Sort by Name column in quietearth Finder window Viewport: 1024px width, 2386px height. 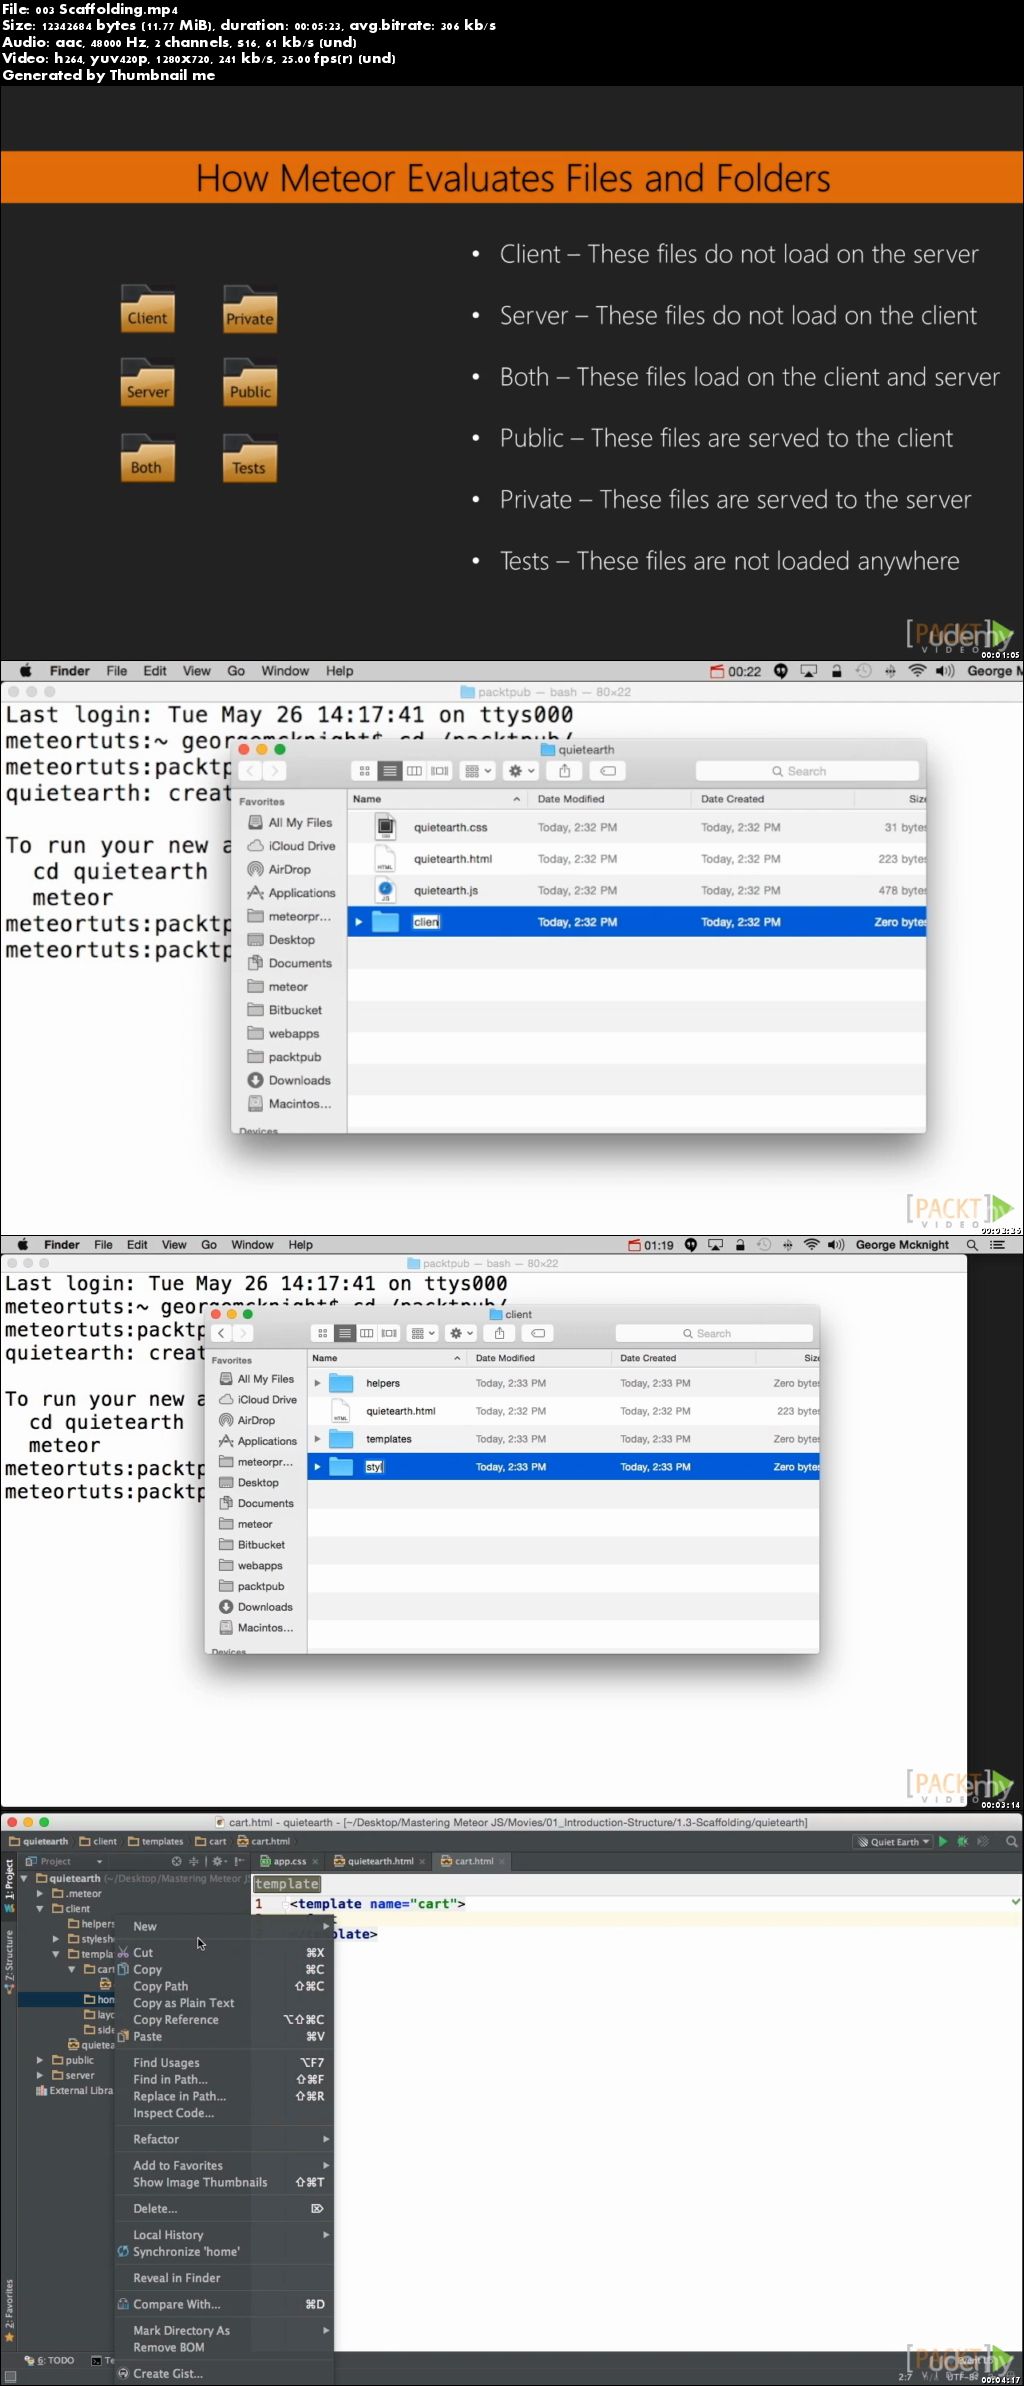[x=437, y=799]
